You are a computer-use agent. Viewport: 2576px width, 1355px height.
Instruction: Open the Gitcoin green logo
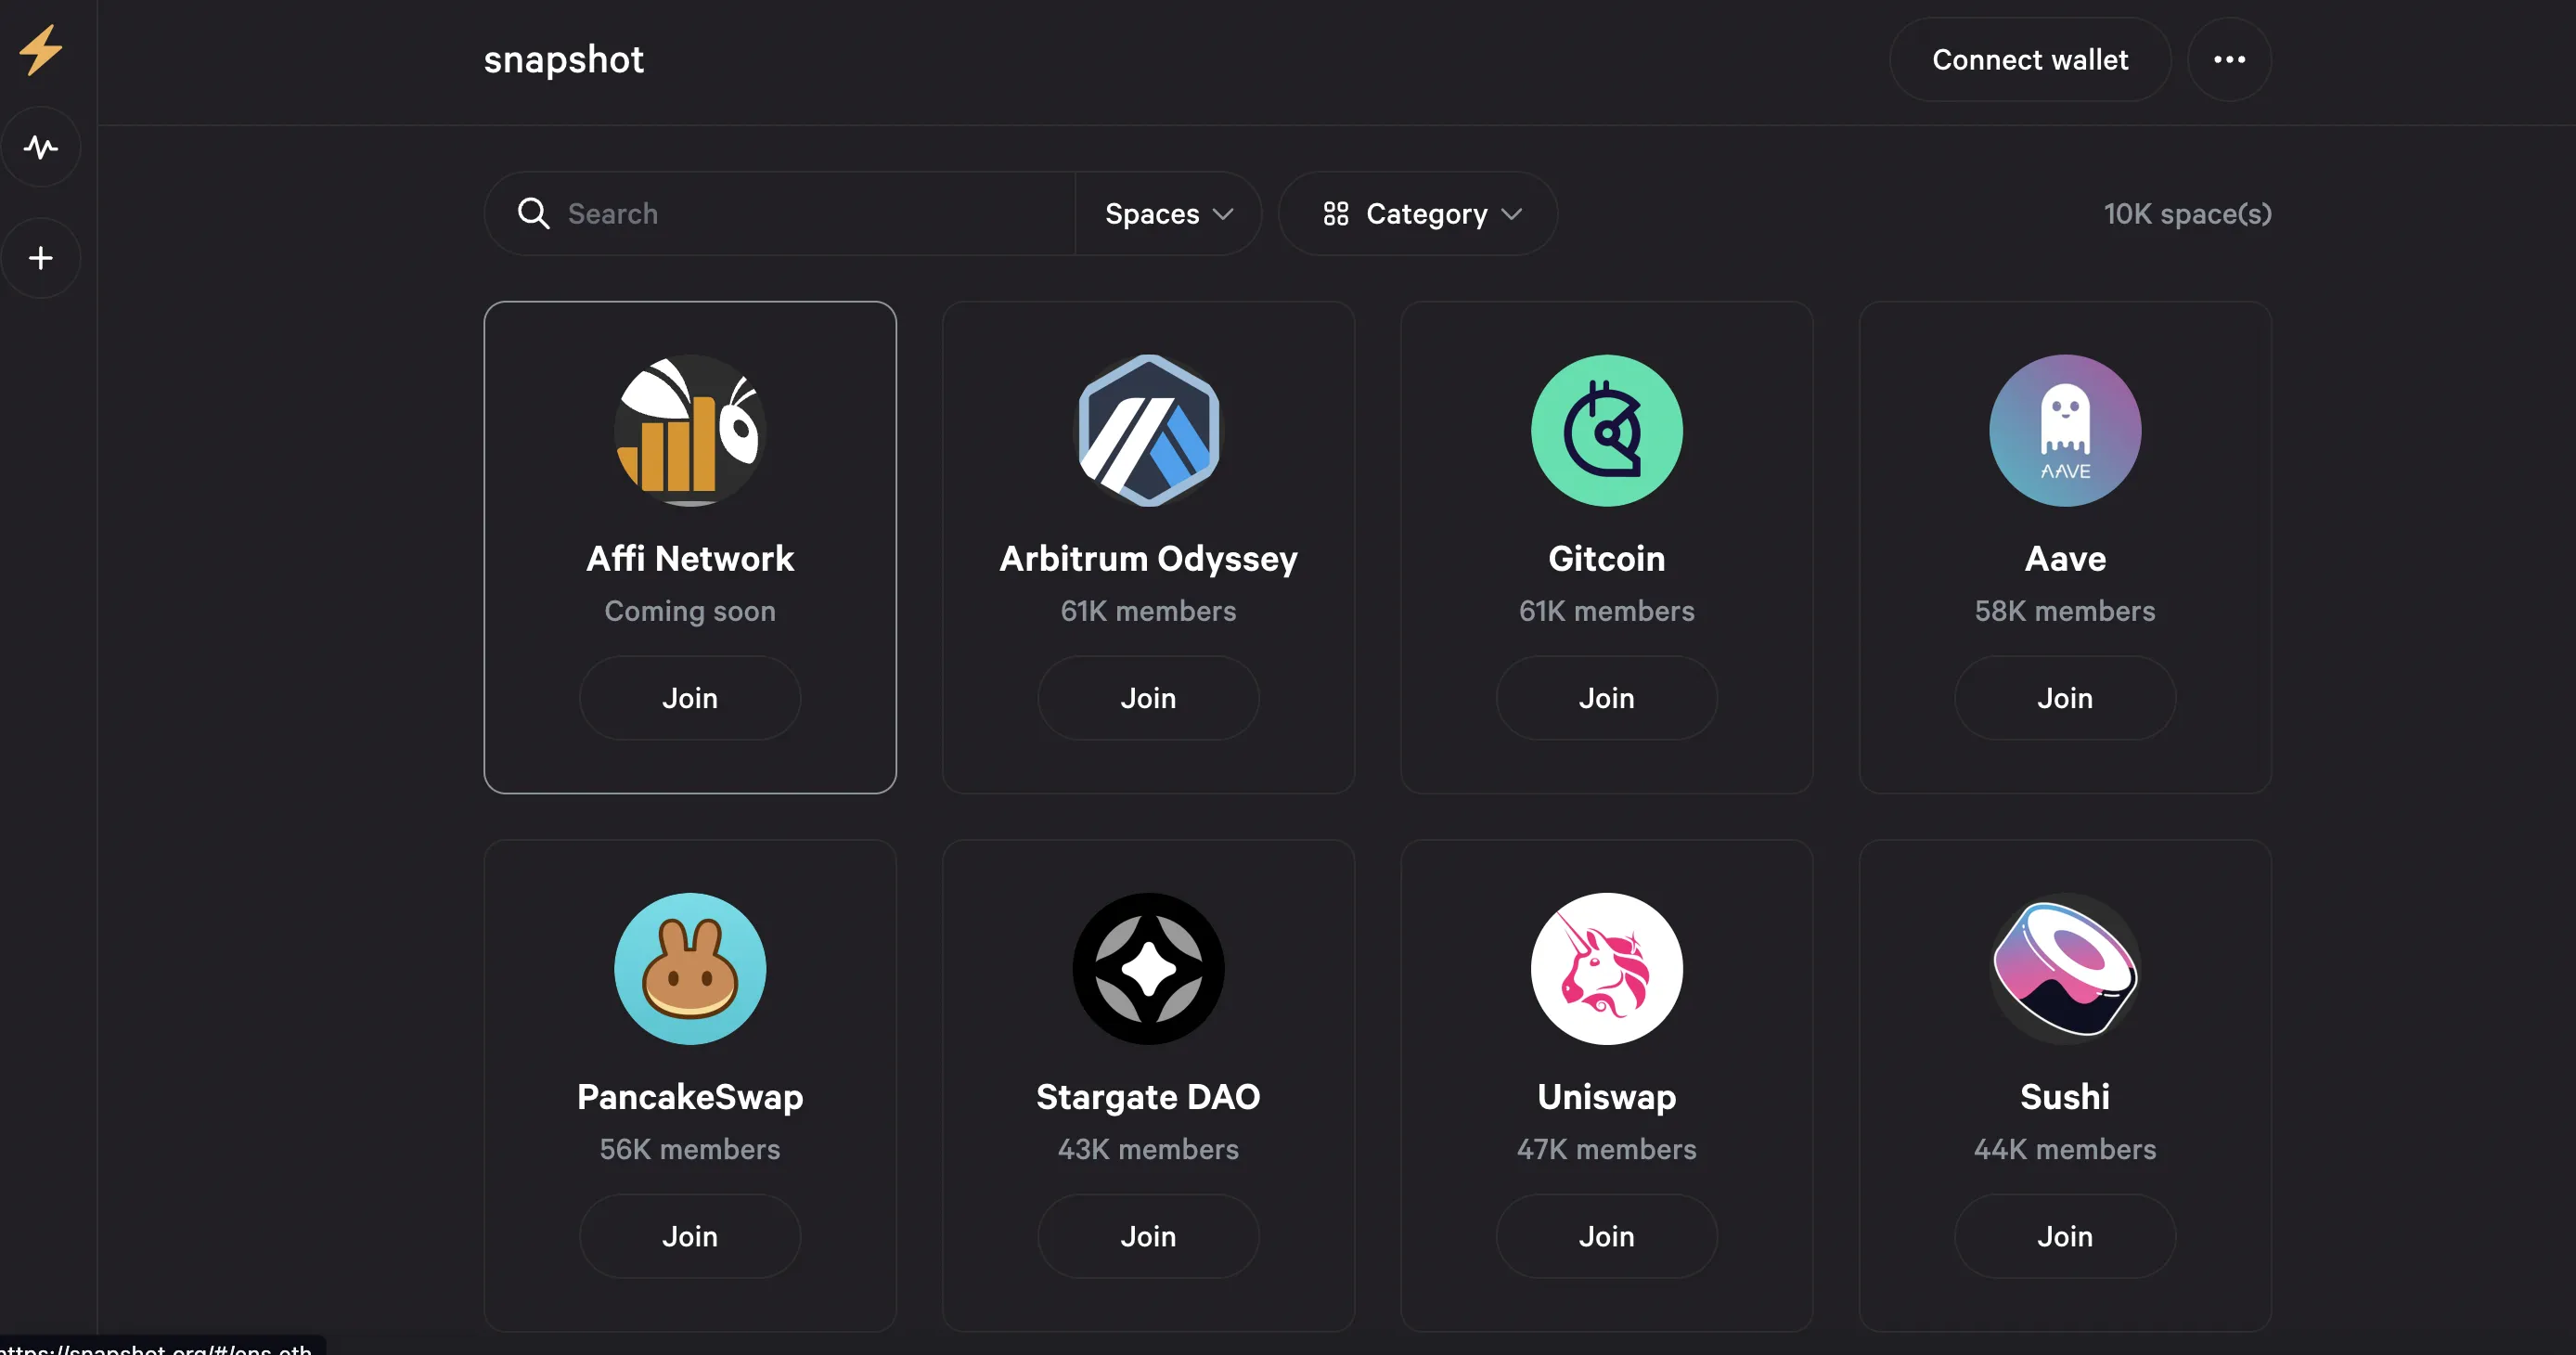pyautogui.click(x=1606, y=430)
